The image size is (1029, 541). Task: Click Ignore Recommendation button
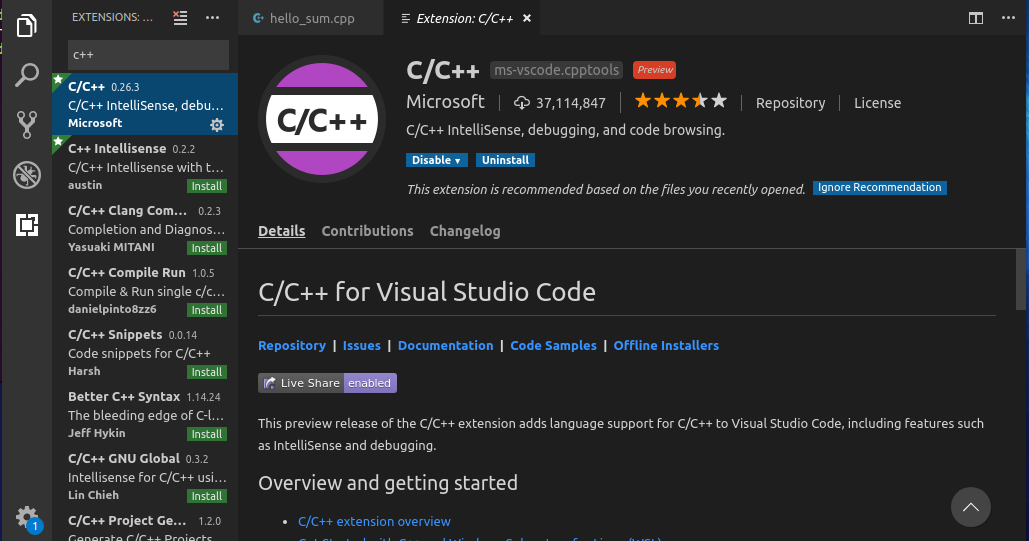point(879,188)
